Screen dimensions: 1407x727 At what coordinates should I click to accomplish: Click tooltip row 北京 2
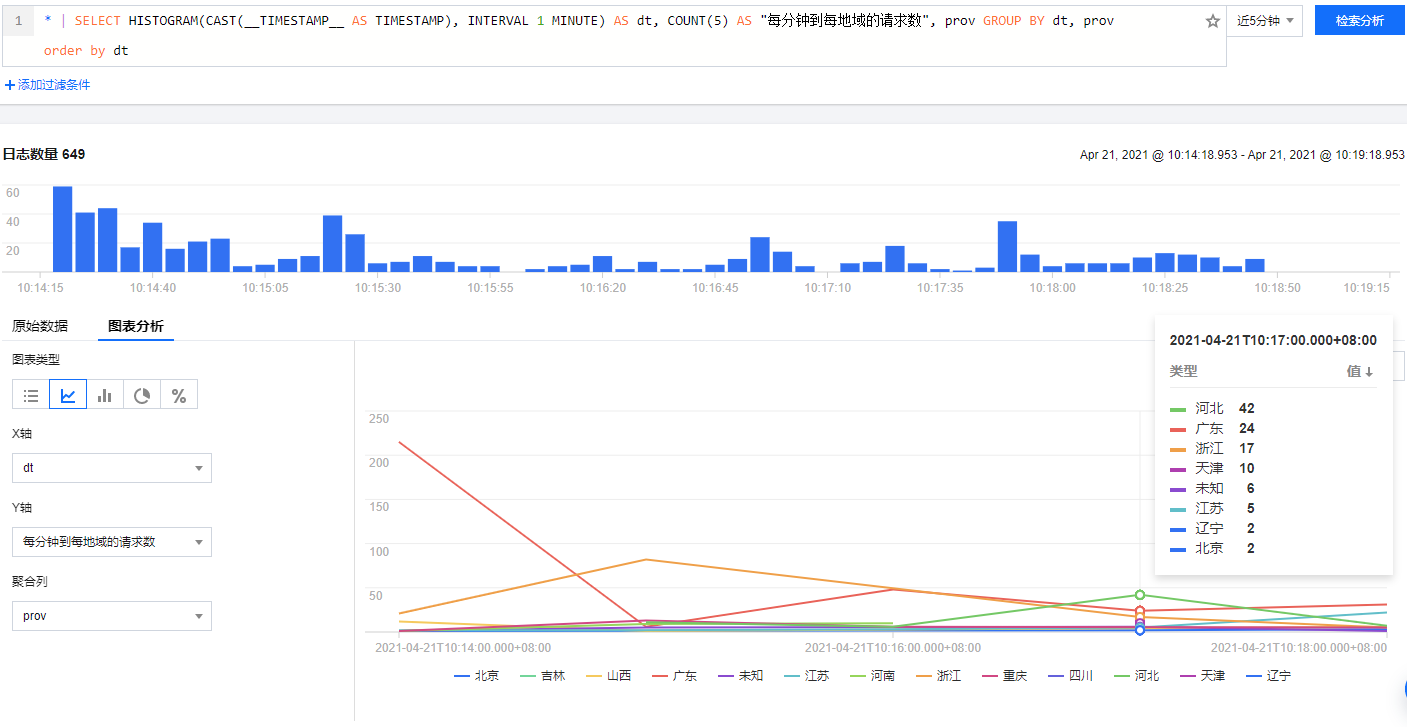coord(1273,548)
